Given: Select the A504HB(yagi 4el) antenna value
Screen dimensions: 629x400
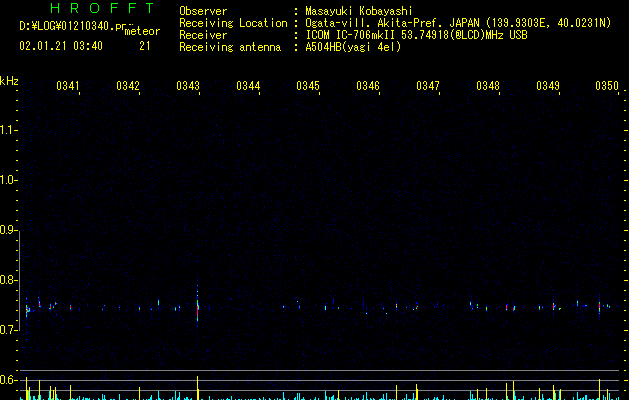Looking at the screenshot, I should click(x=353, y=47).
